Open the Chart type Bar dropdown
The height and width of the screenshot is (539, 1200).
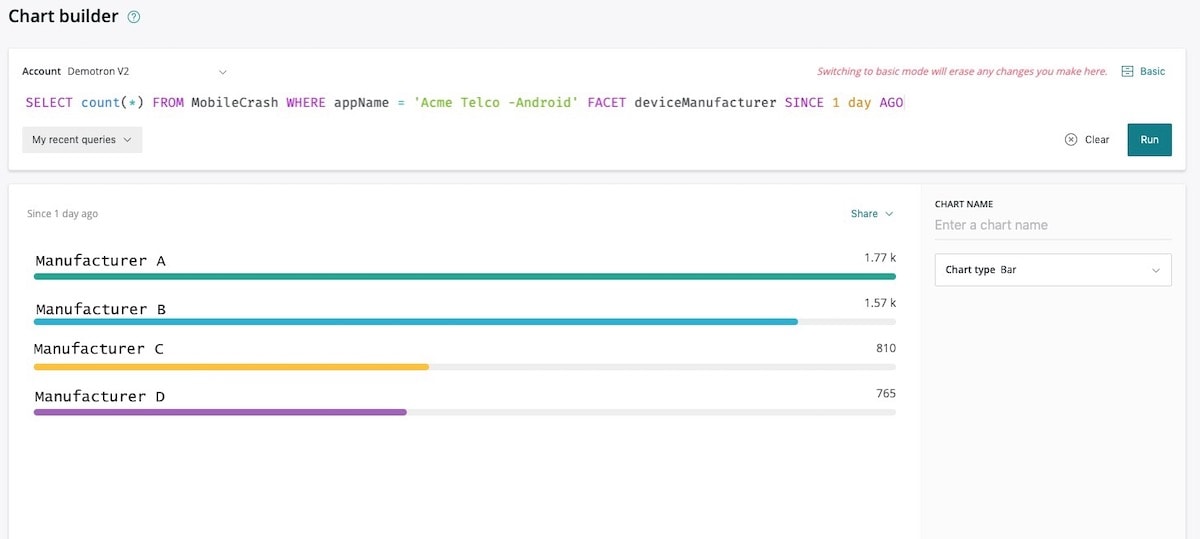pos(1053,270)
